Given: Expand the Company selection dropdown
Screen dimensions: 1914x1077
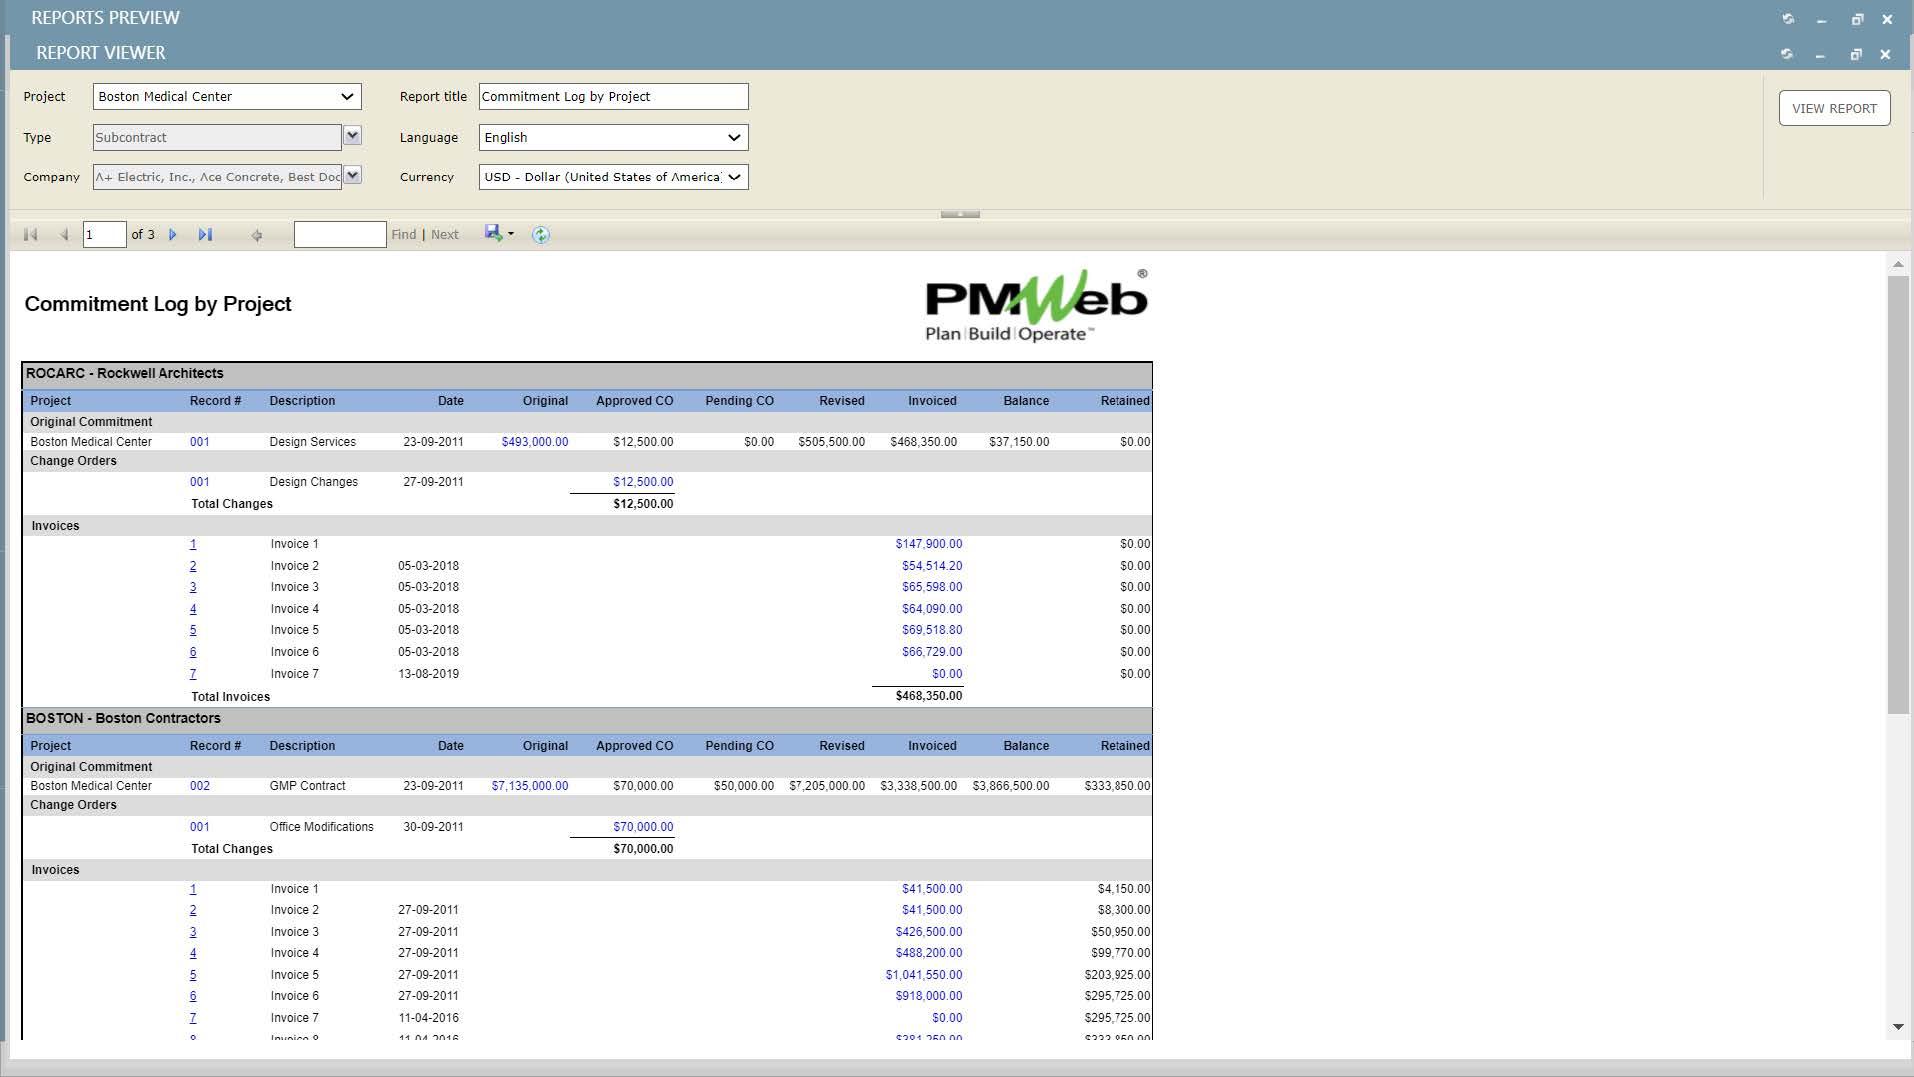Looking at the screenshot, I should pyautogui.click(x=352, y=176).
